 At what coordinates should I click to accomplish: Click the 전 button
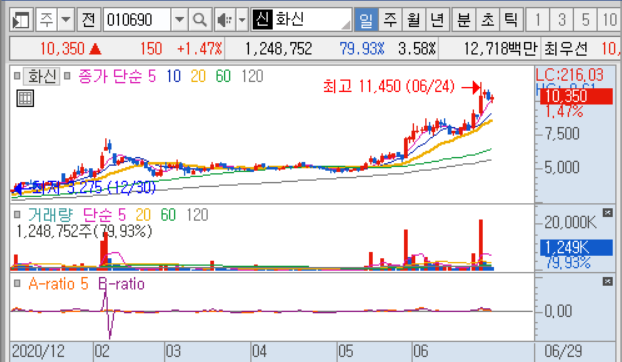(88, 19)
